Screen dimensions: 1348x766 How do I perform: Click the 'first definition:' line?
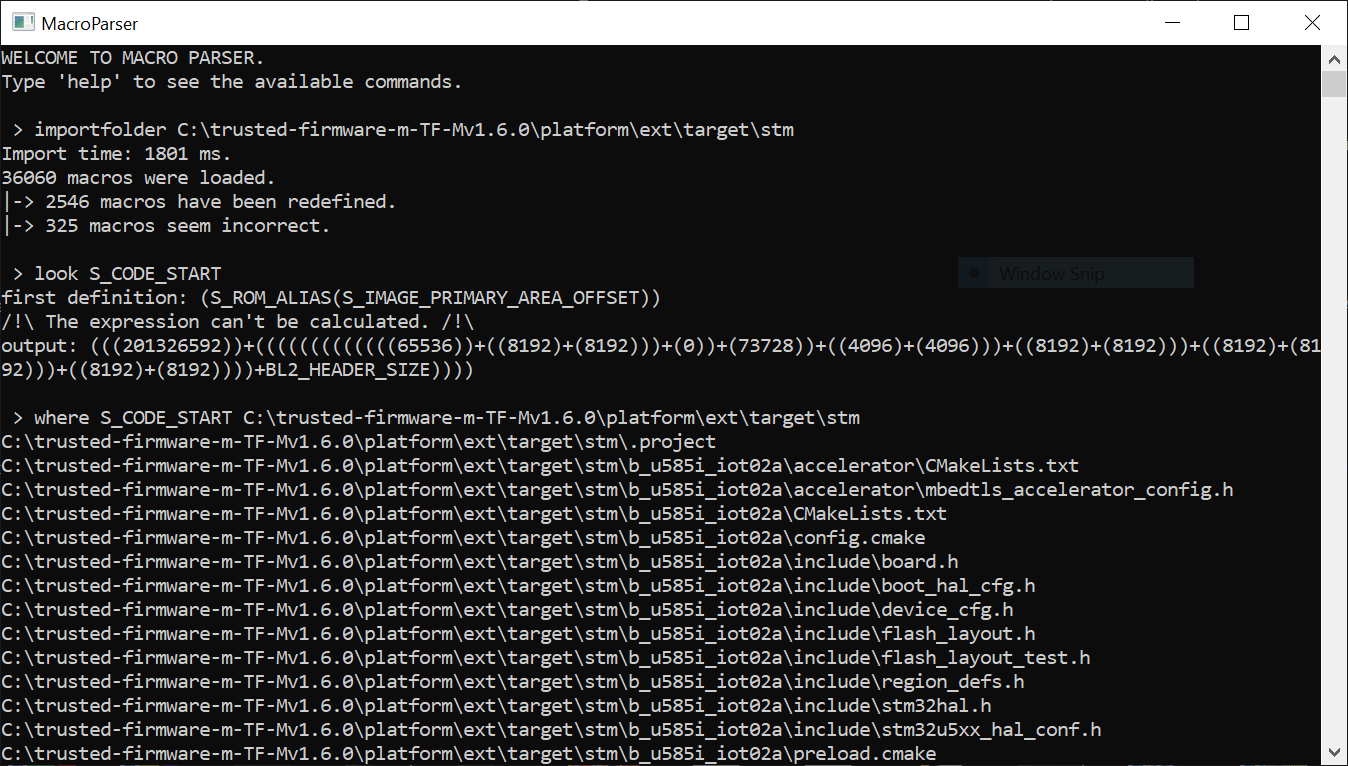331,298
